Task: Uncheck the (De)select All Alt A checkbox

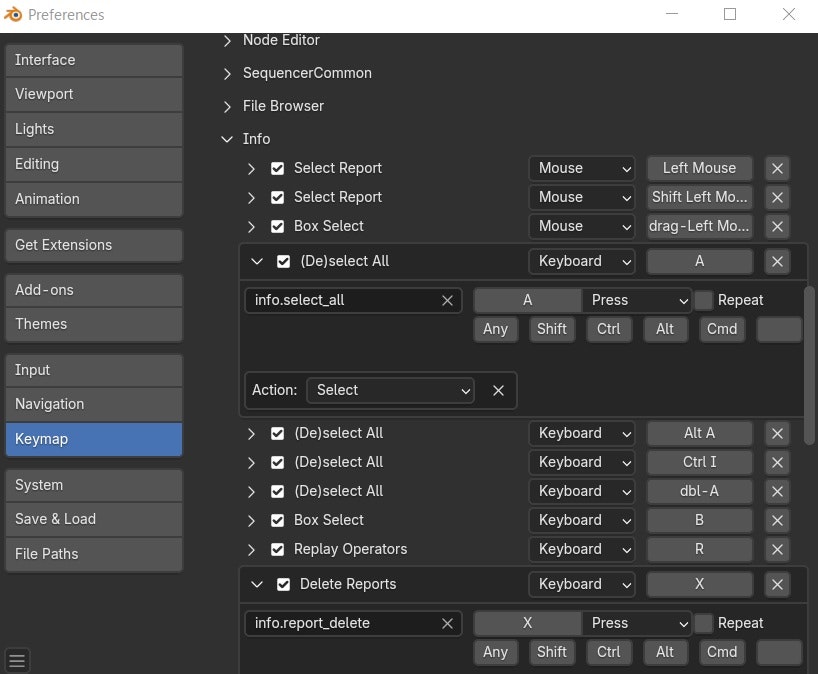Action: coord(278,434)
